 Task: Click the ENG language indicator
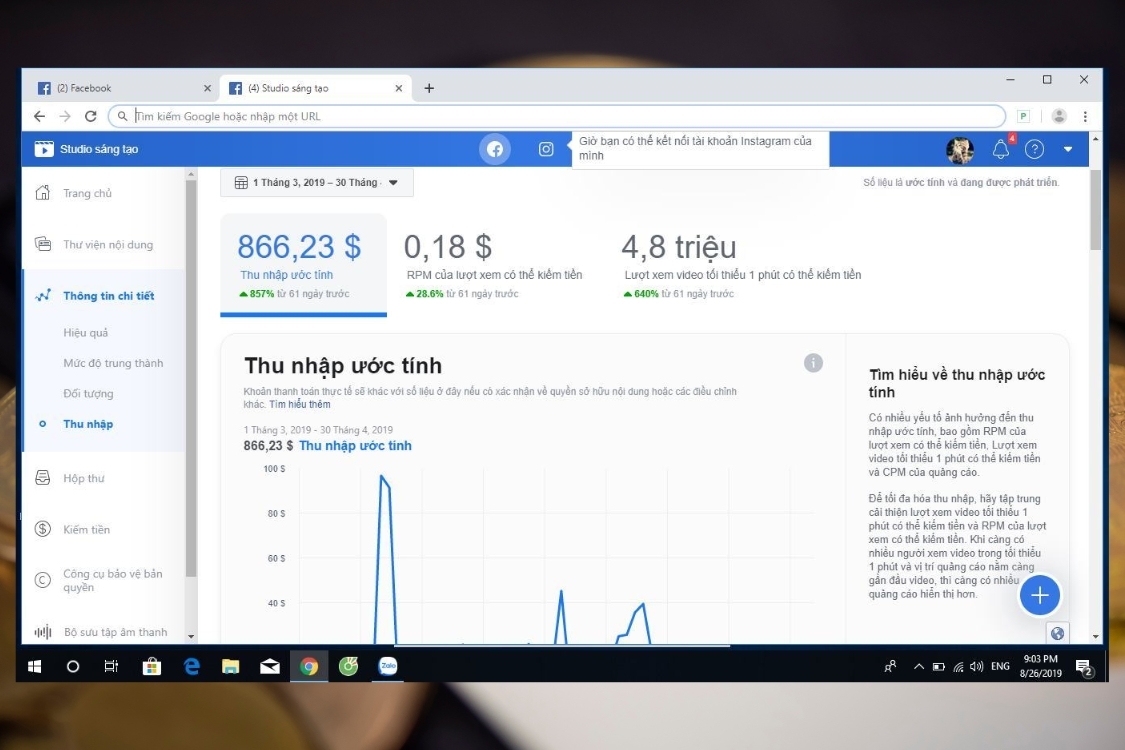pyautogui.click(x=1000, y=667)
